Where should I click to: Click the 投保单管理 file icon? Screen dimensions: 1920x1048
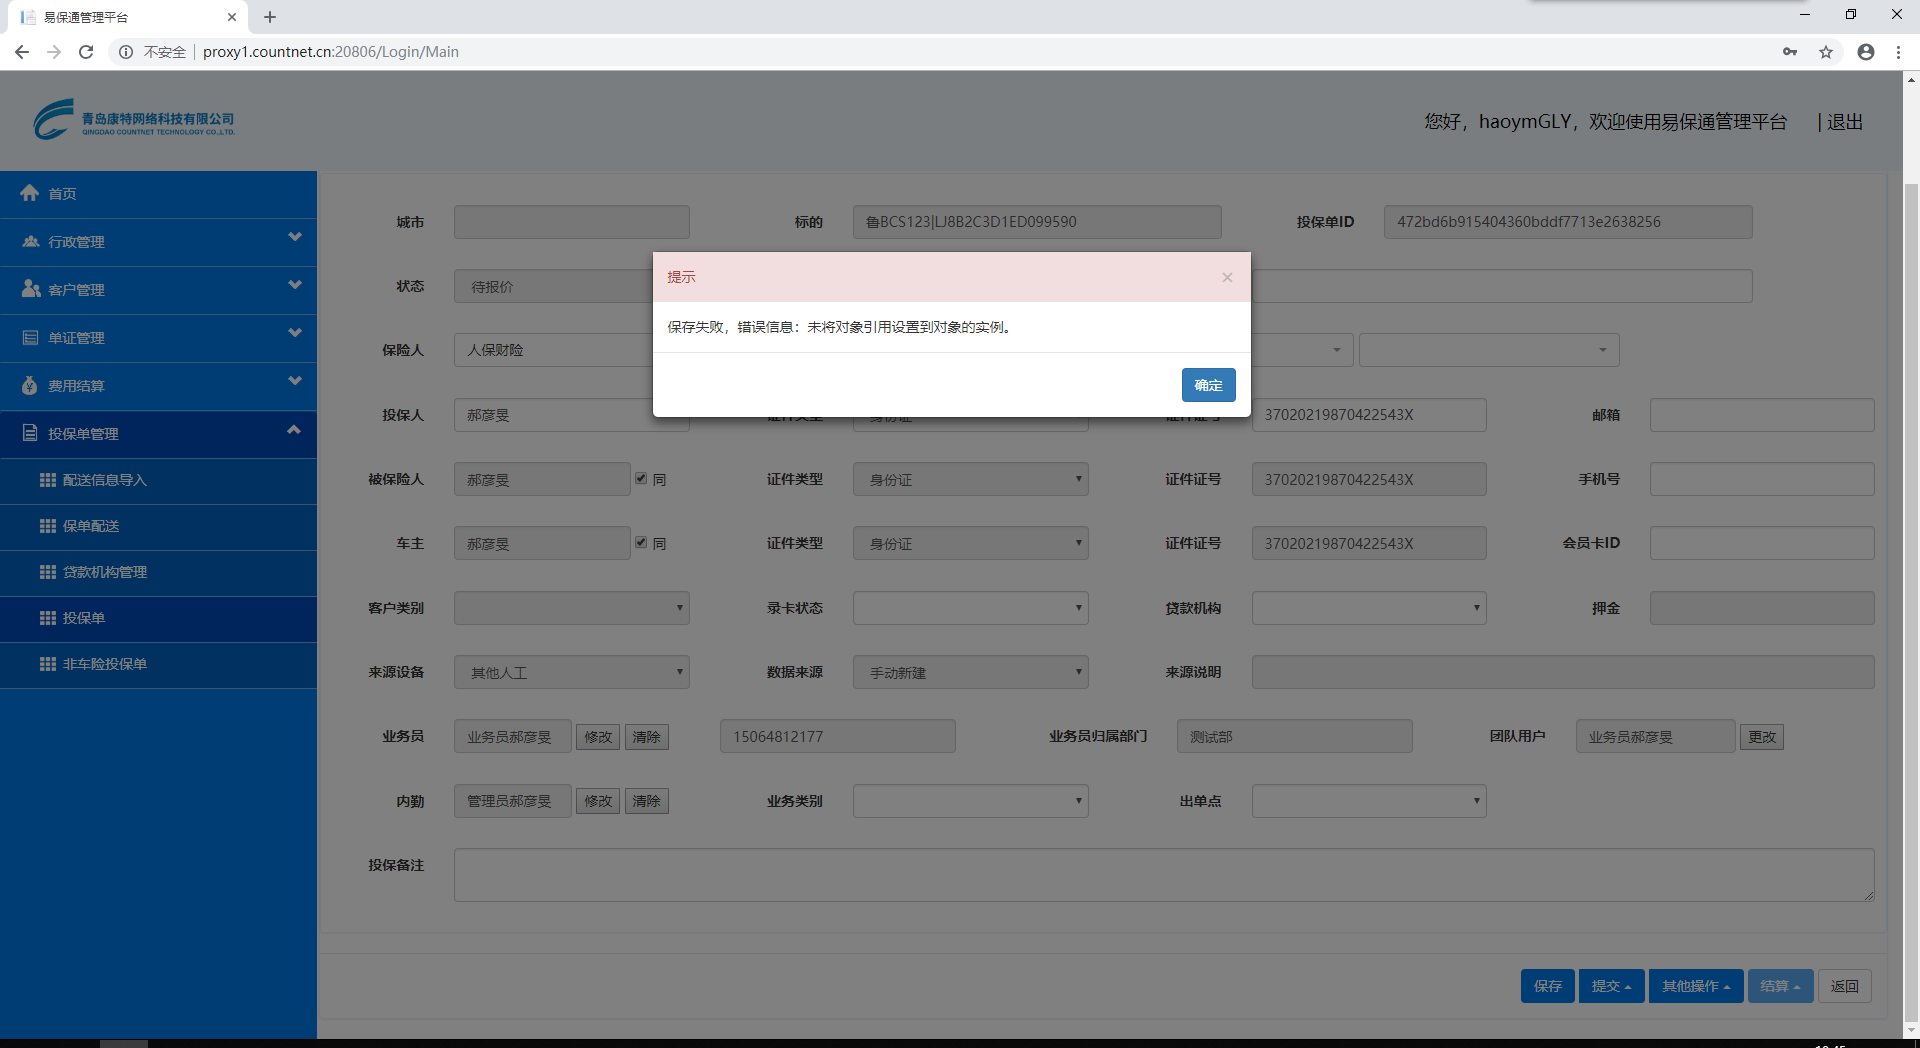click(x=30, y=433)
